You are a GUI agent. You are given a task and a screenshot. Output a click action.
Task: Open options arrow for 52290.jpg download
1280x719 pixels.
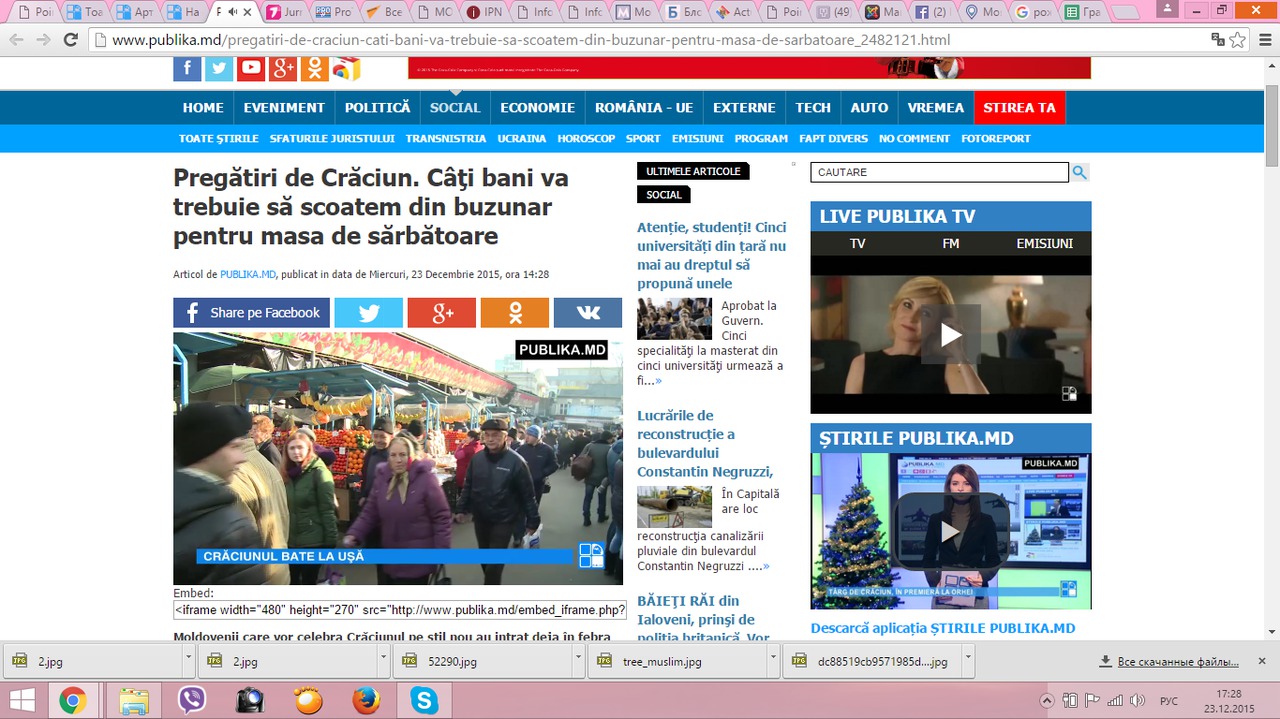(x=578, y=661)
